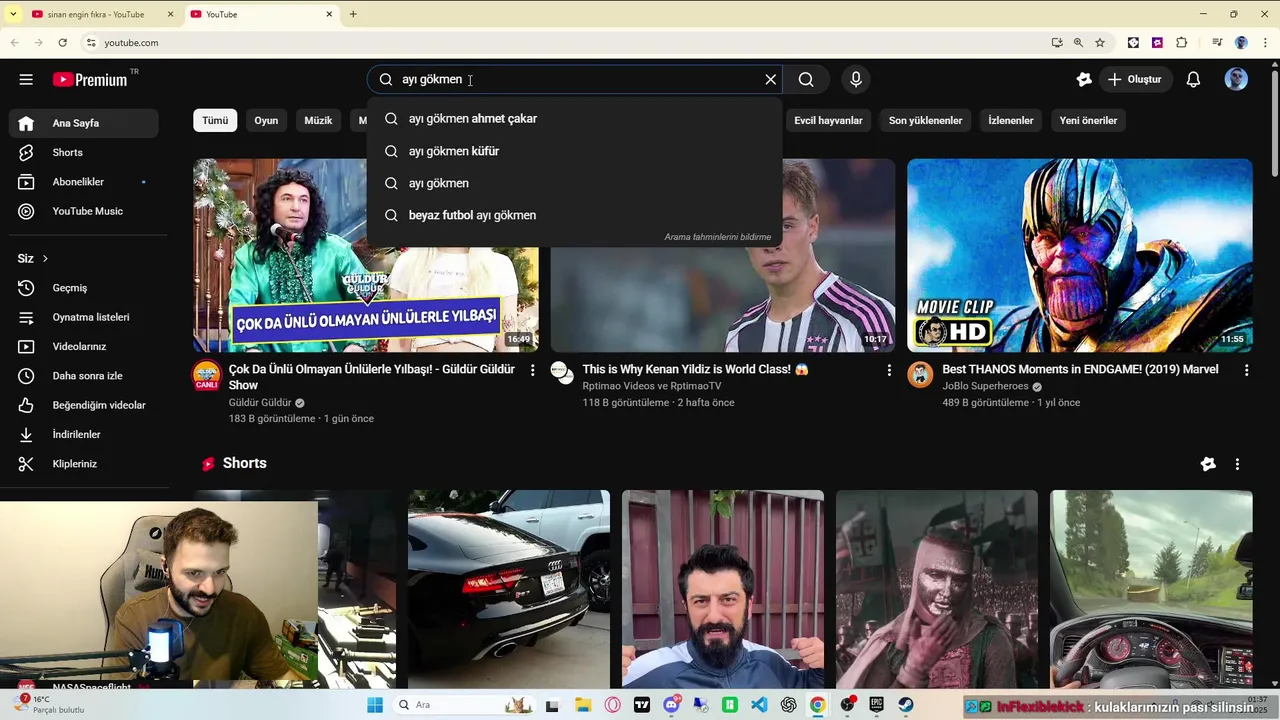Screen dimensions: 1280x720
Task: Open Klipleriniz in the sidebar
Action: click(x=84, y=464)
